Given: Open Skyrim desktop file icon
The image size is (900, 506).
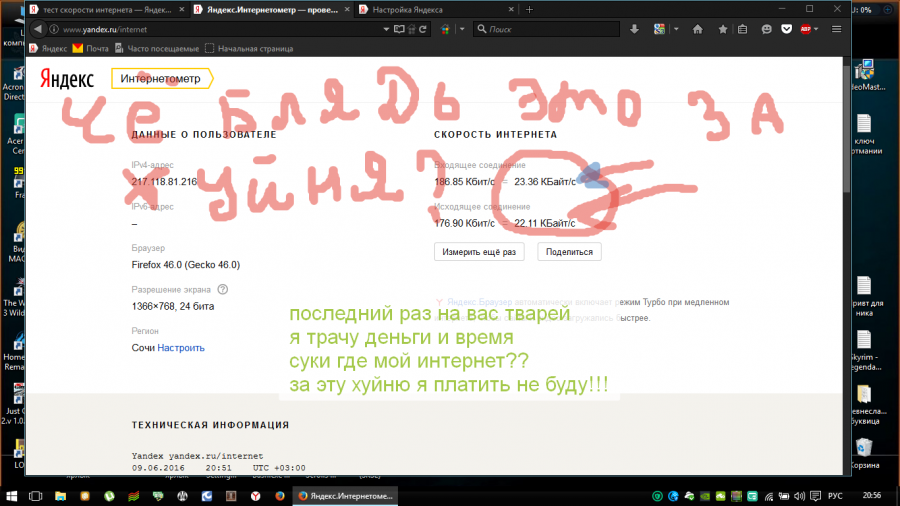Looking at the screenshot, I should (864, 351).
